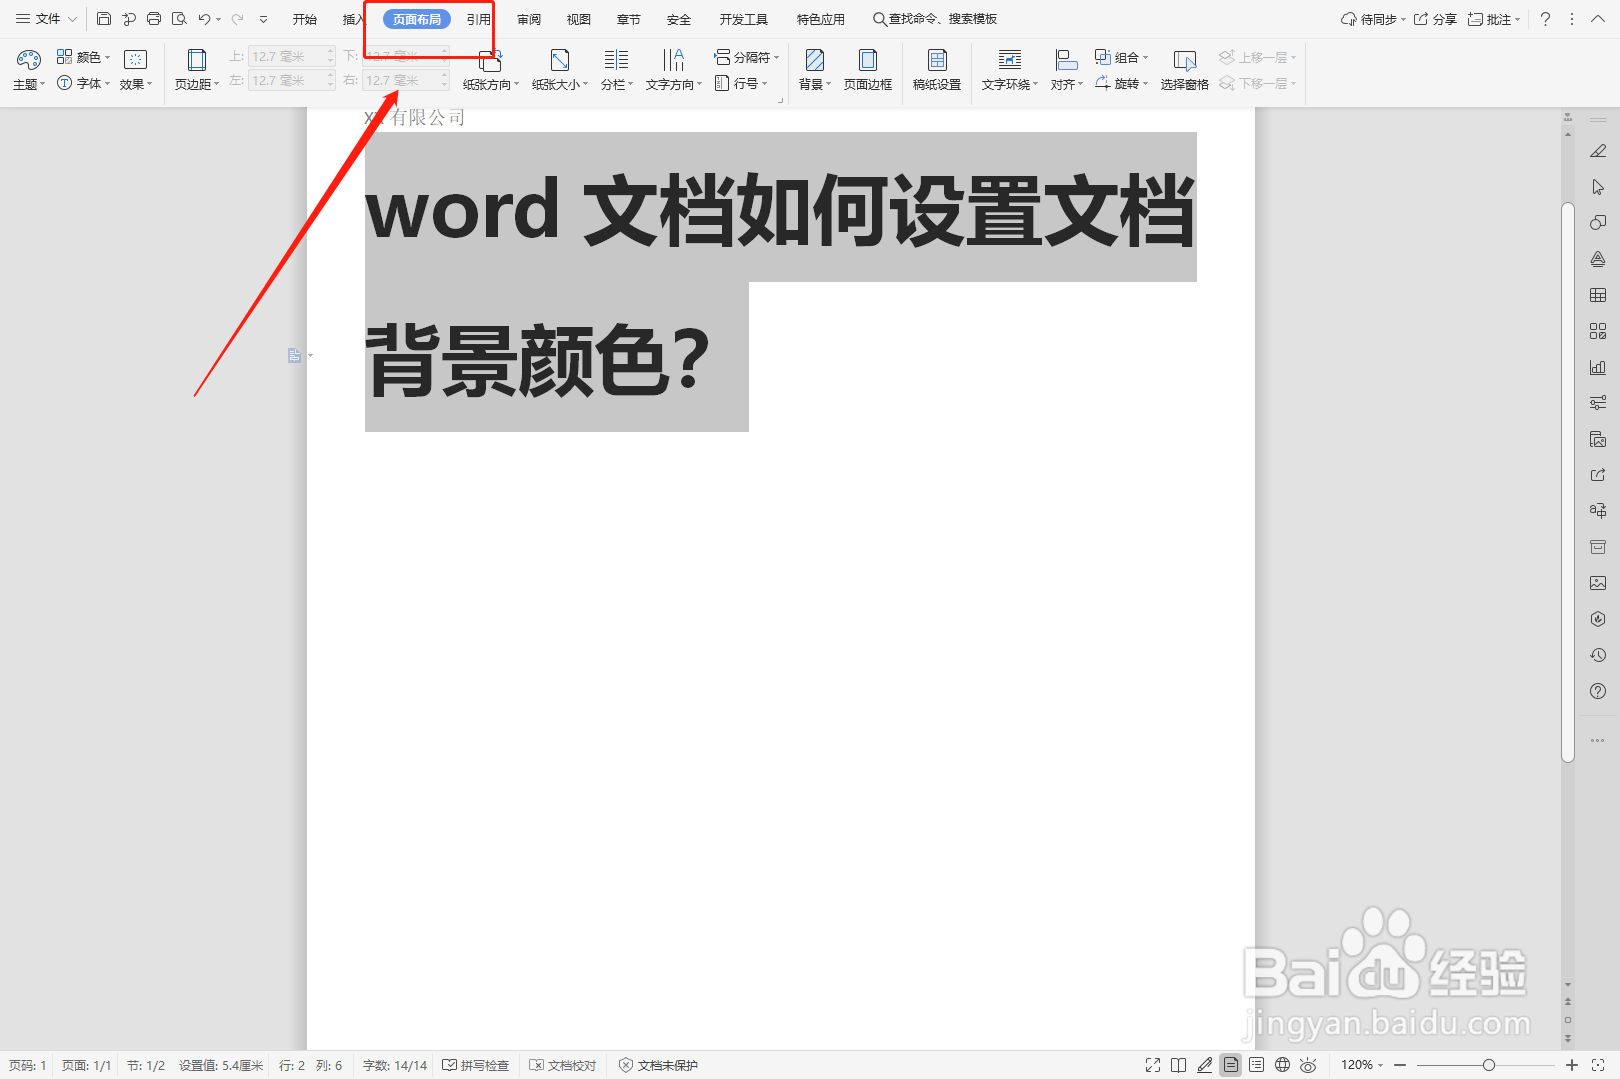Image resolution: width=1620 pixels, height=1079 pixels.
Task: Click the bar chart icon in right sidebar
Action: click(x=1598, y=367)
